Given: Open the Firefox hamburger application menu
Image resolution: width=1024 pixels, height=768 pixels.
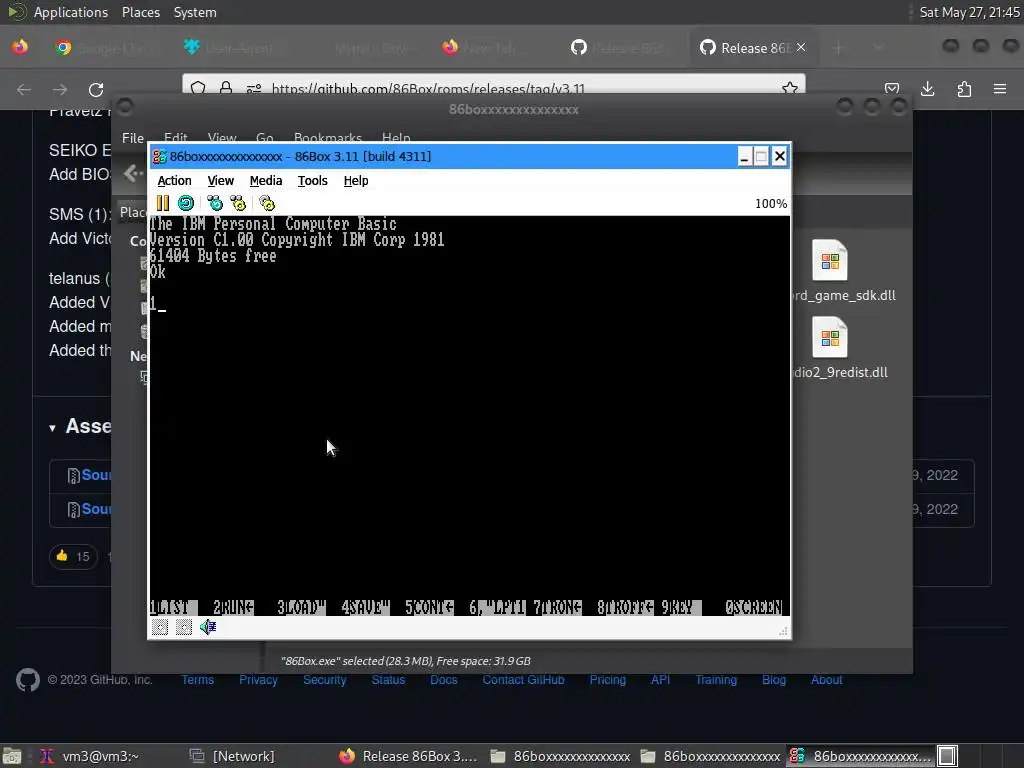Looking at the screenshot, I should coord(1000,89).
